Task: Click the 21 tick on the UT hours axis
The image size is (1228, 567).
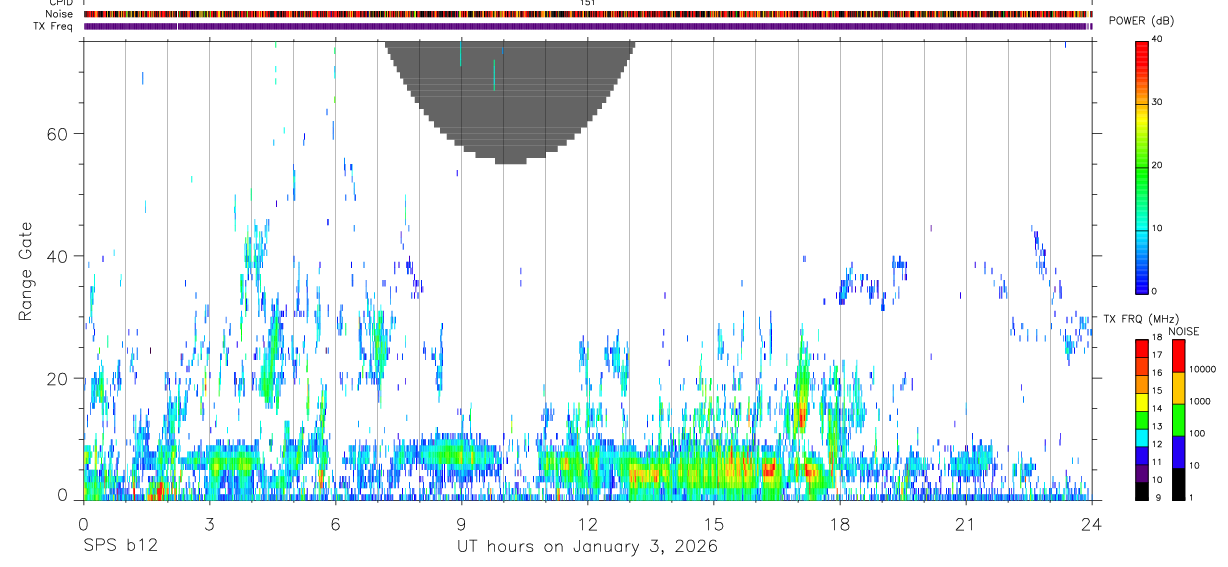Action: (x=965, y=524)
